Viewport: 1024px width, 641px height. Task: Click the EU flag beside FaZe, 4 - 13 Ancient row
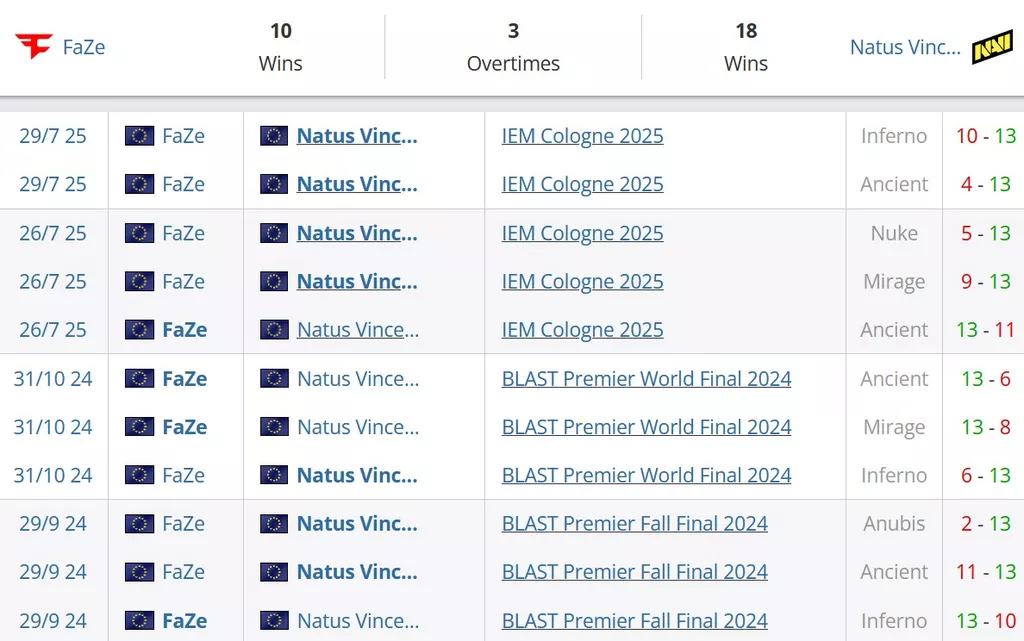point(139,184)
